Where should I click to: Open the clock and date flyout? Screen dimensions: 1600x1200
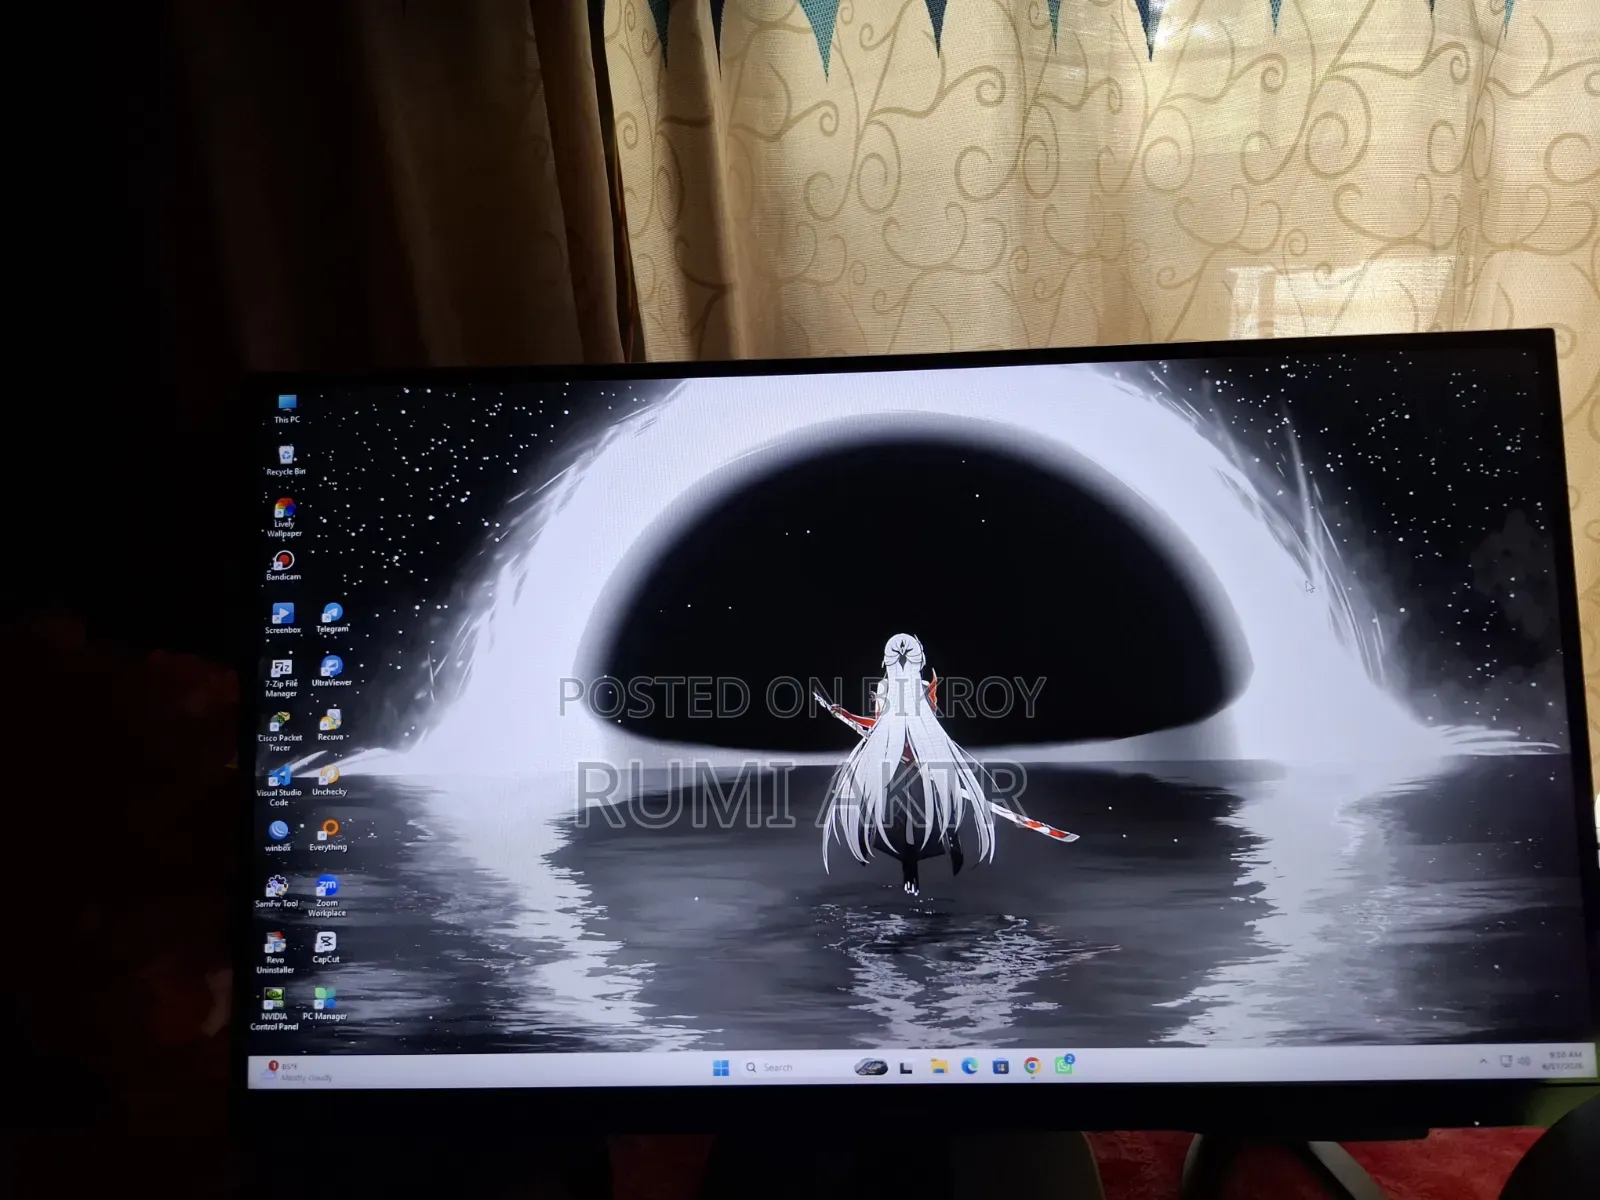(1564, 1060)
